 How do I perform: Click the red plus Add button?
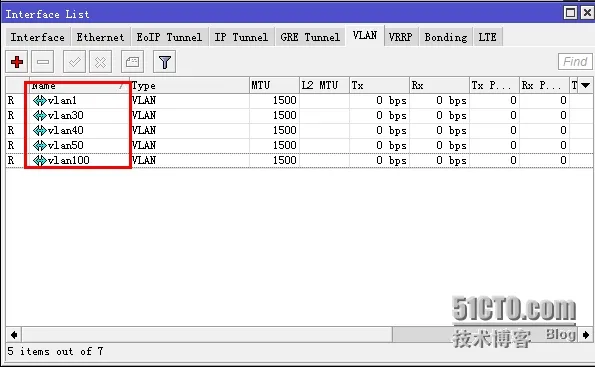[17, 61]
